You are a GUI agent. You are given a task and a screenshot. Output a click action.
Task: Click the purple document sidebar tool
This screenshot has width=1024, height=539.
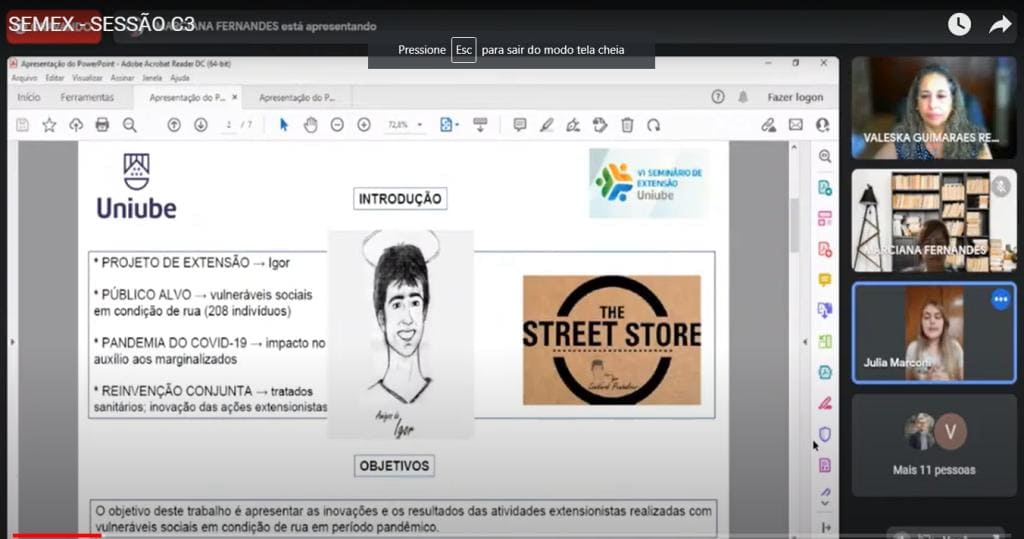point(825,465)
